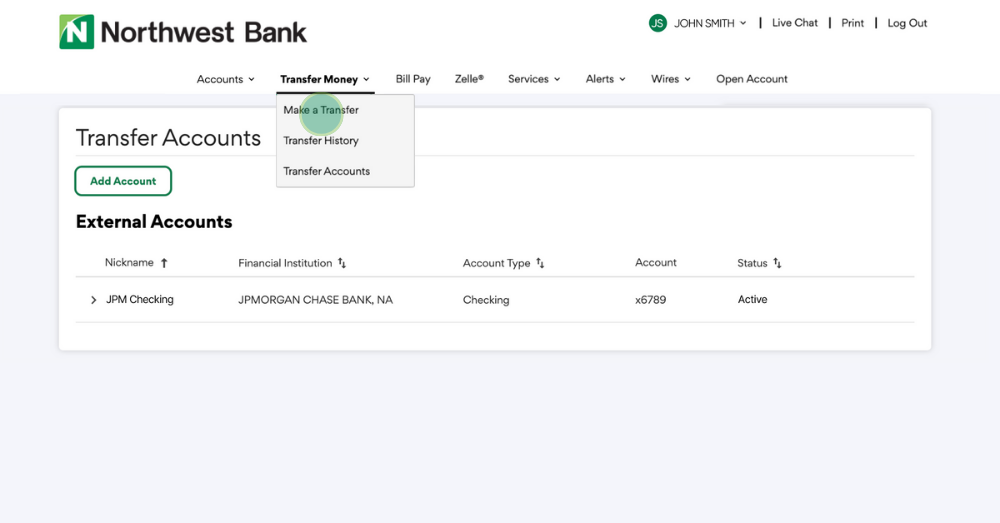Open the JOHN SMITH user dropdown
1000x523 pixels.
(710, 23)
